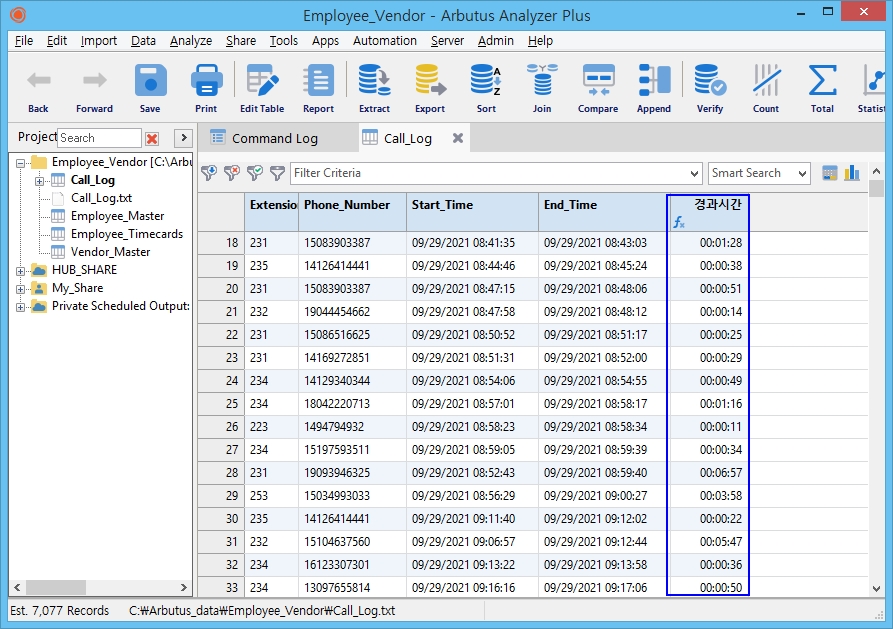Open Edit Table tool
This screenshot has height=629, width=893.
point(262,88)
